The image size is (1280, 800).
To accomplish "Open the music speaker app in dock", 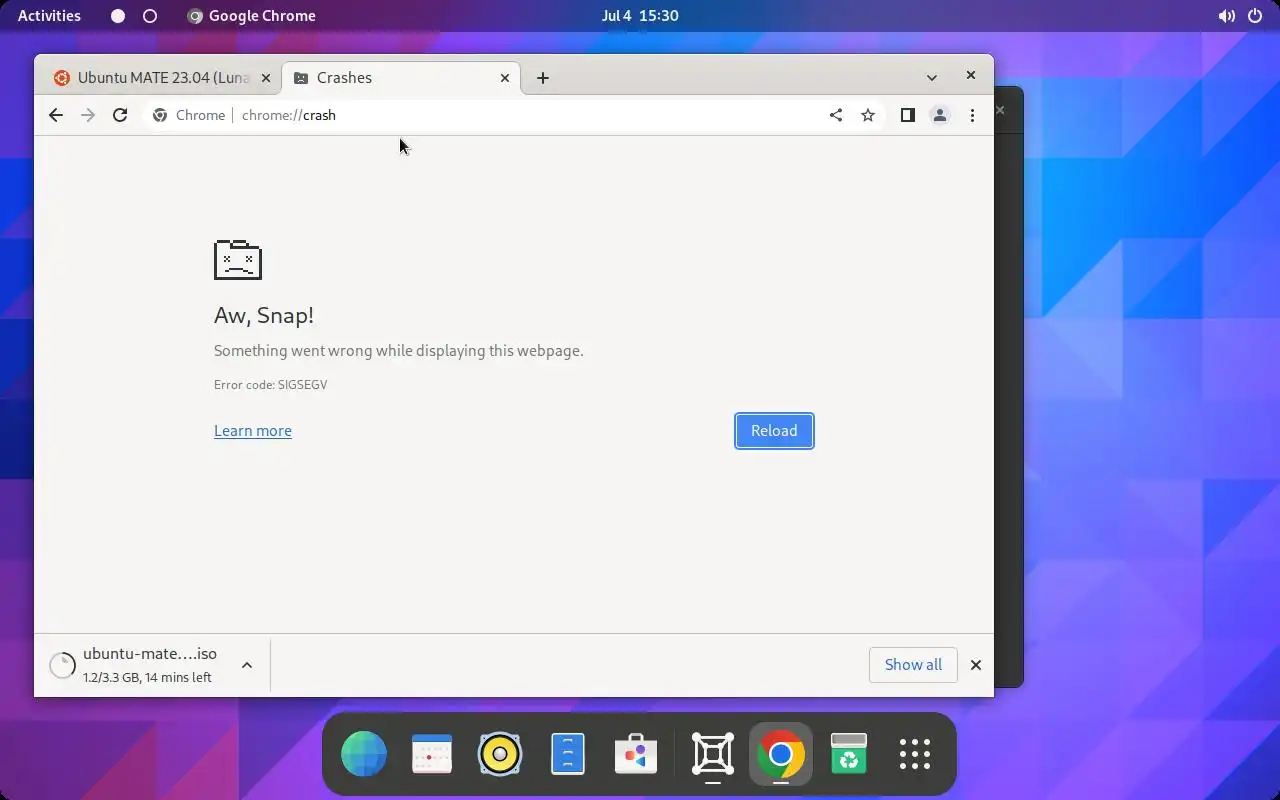I will click(500, 754).
